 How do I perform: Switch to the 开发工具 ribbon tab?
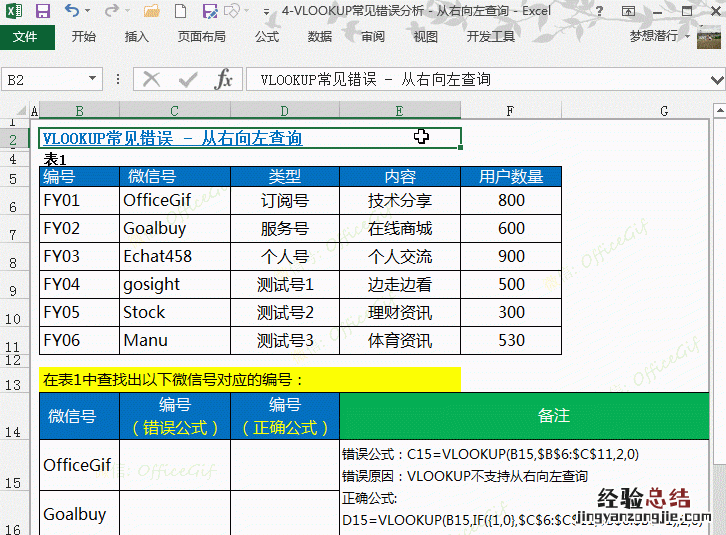(490, 37)
